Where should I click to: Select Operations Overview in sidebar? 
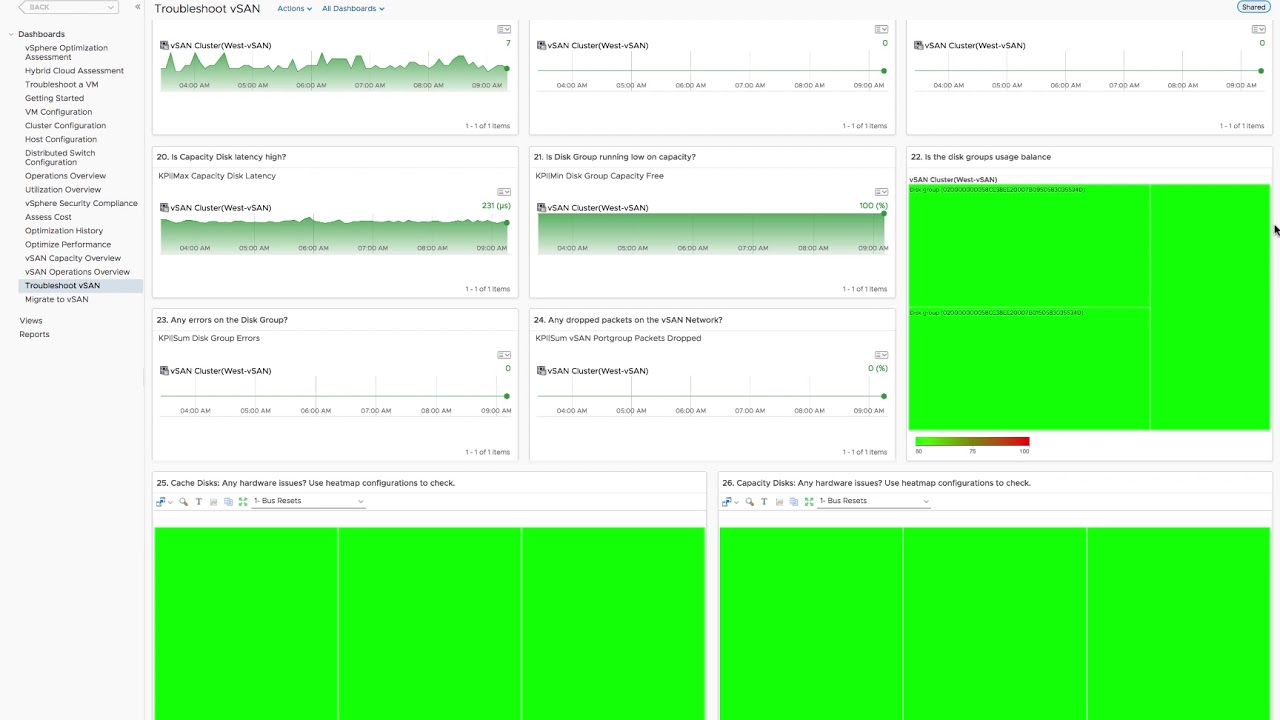(x=65, y=176)
